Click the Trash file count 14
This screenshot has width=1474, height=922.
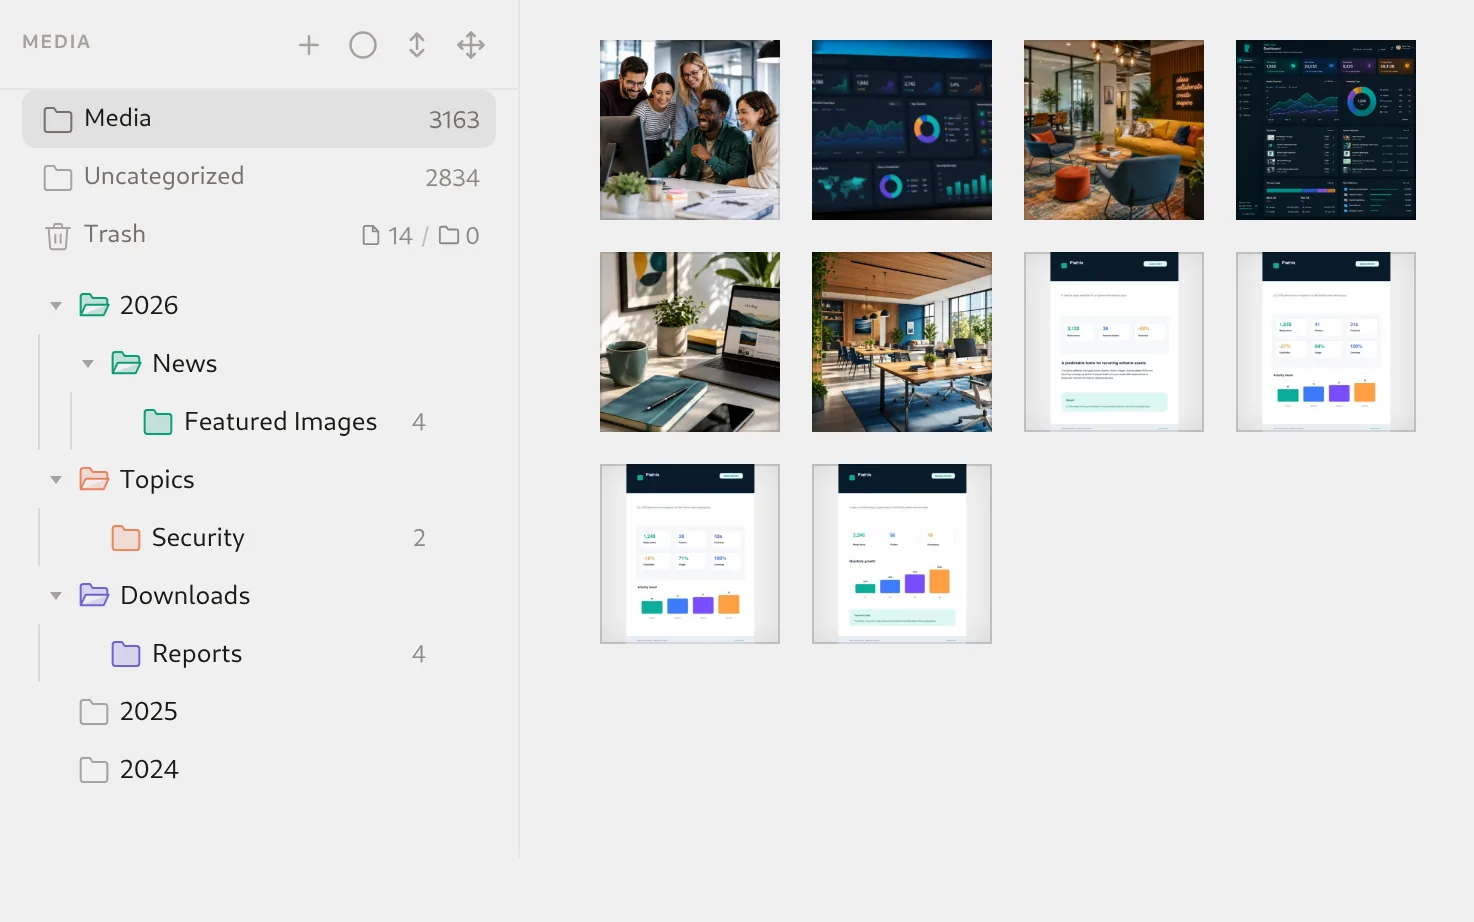click(x=400, y=236)
